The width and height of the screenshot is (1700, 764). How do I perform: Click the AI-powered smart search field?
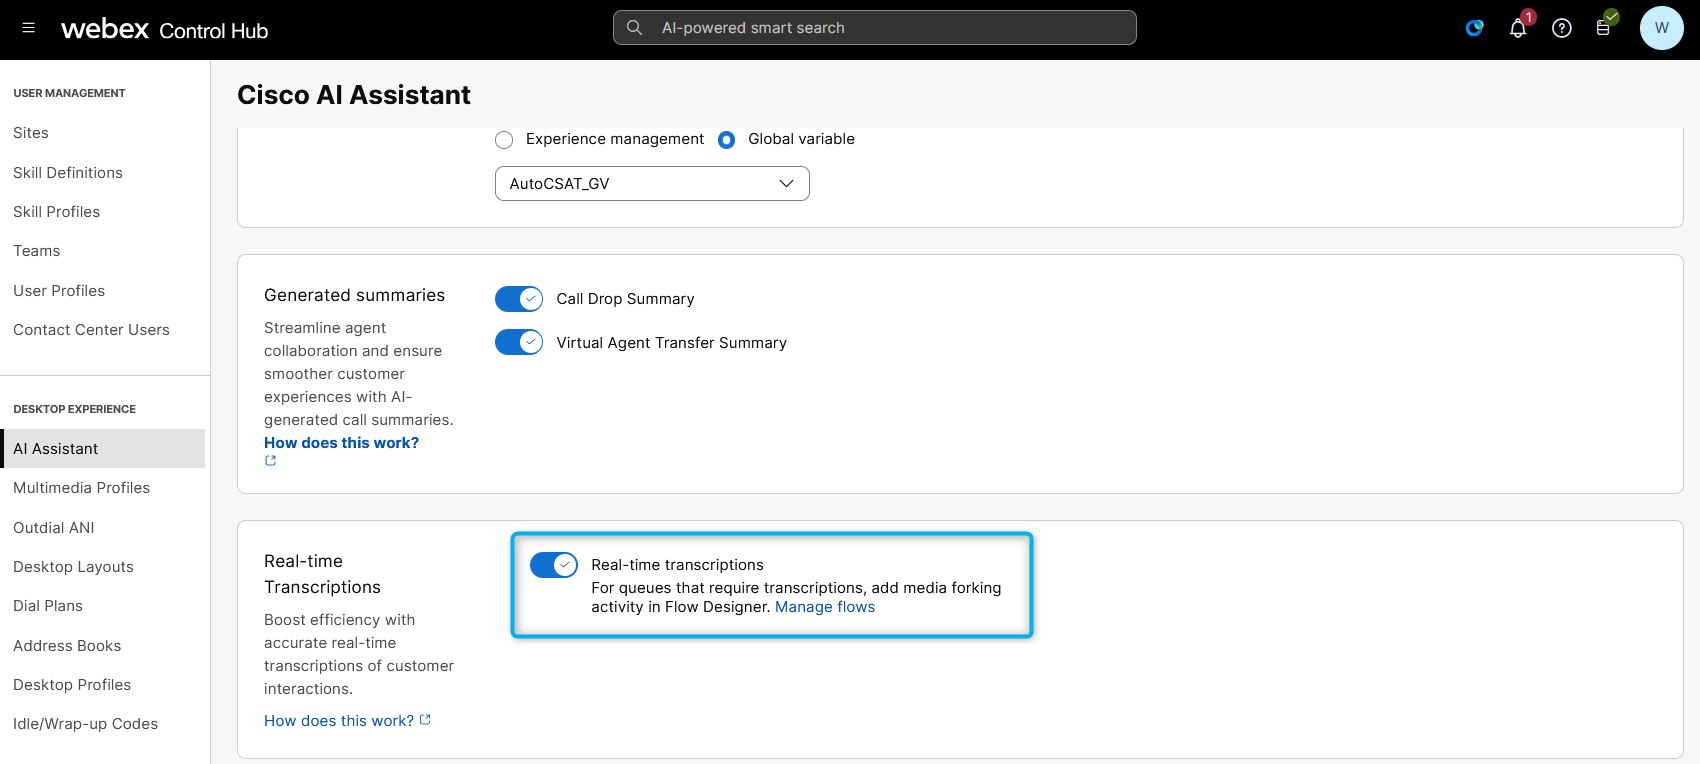click(x=890, y=28)
